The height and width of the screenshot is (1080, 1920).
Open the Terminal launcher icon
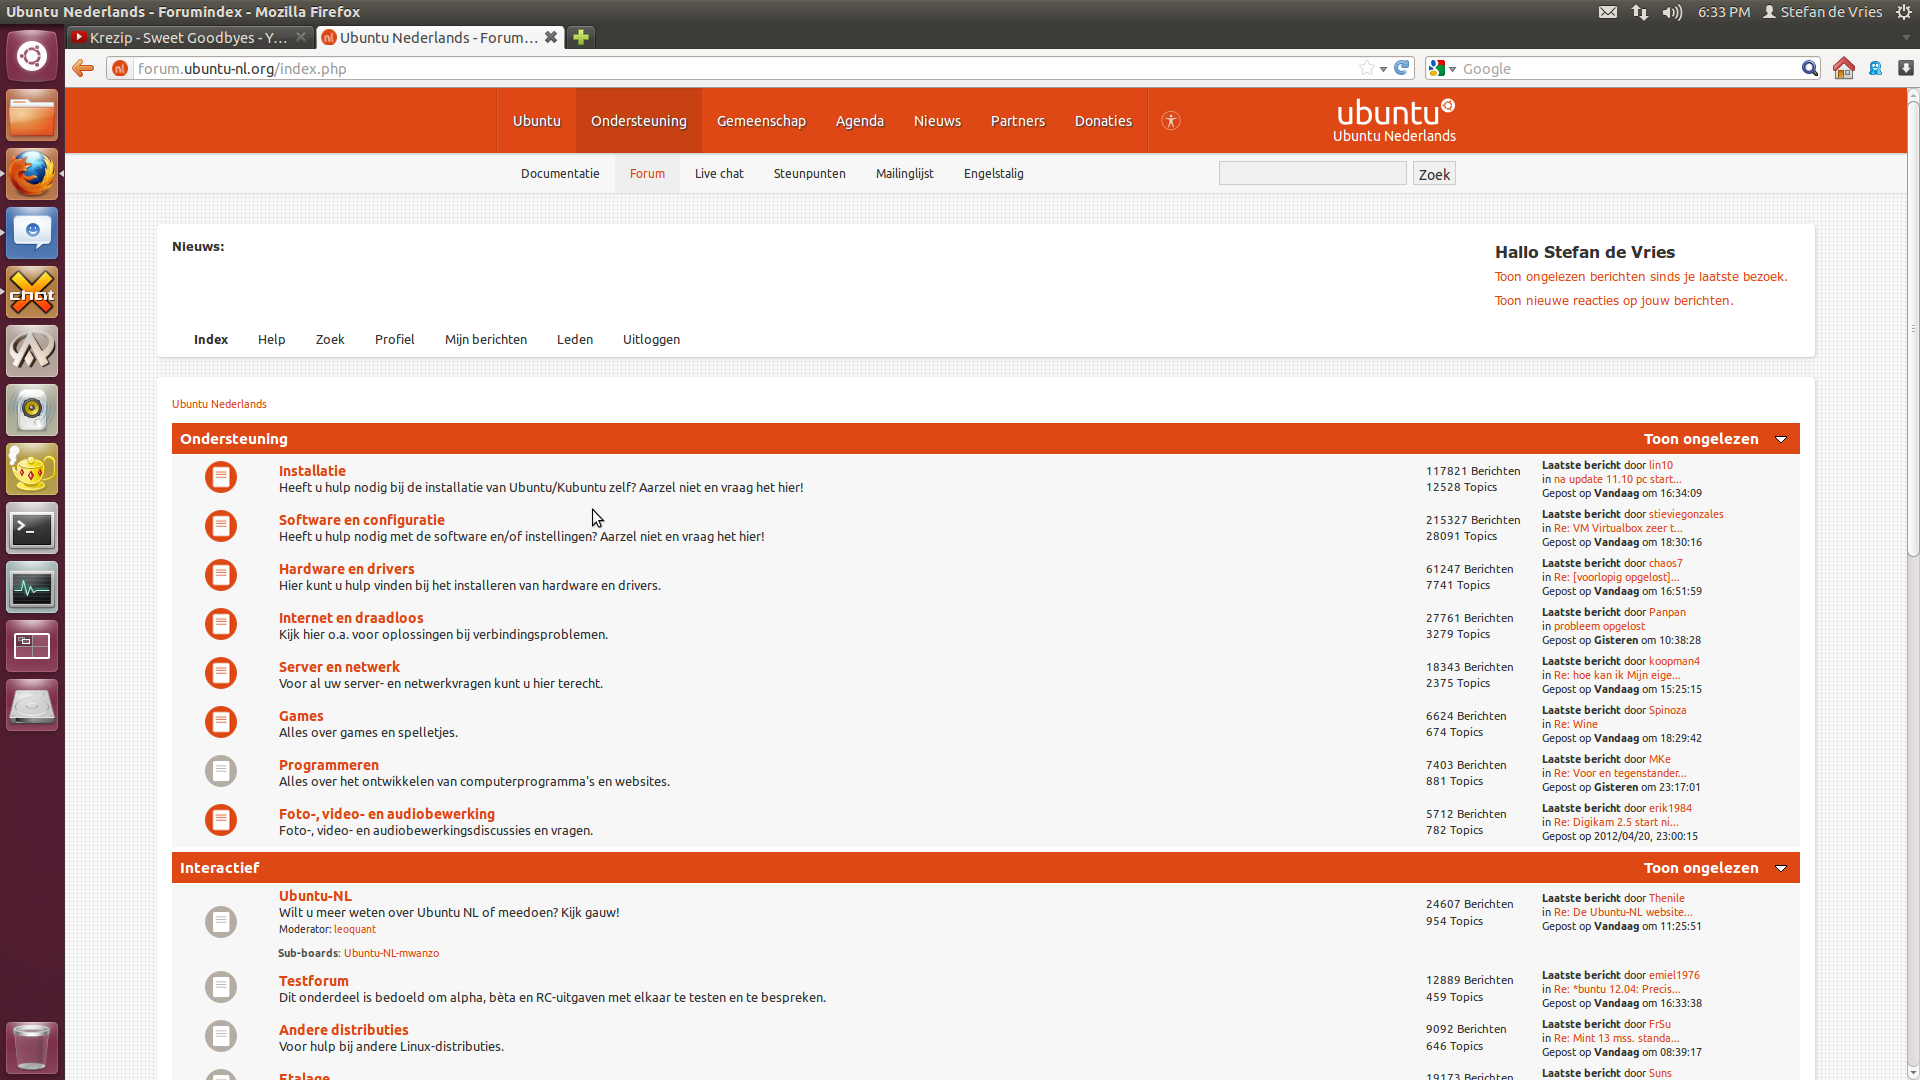pyautogui.click(x=32, y=529)
